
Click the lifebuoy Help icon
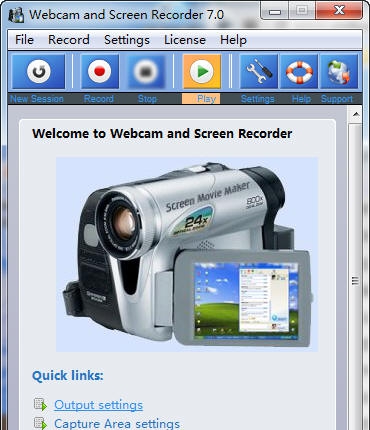[x=299, y=72]
